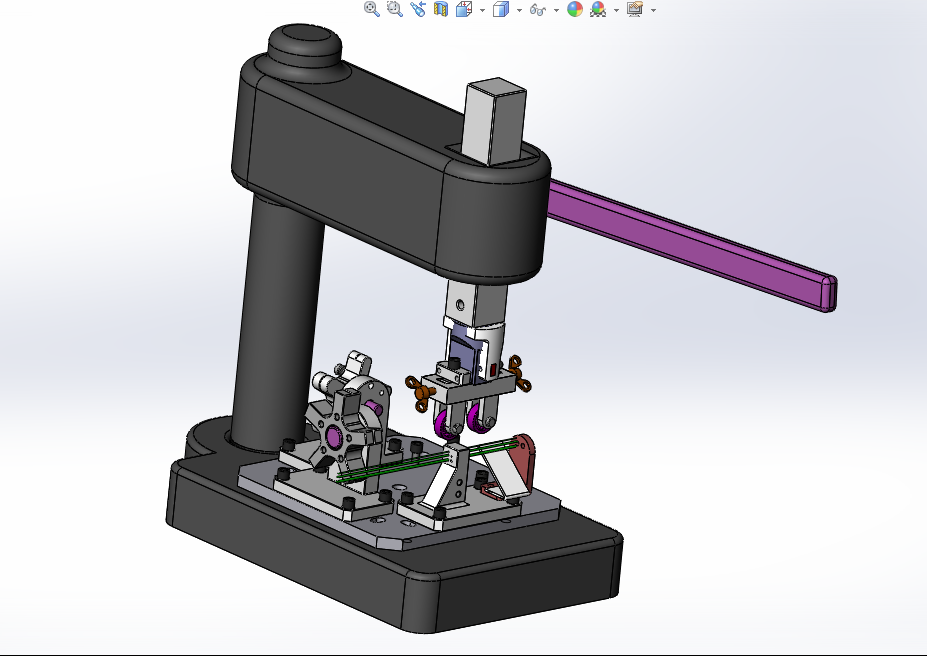Screen dimensions: 927x656
Task: Open Edit Appearance color ball
Action: [x=575, y=9]
